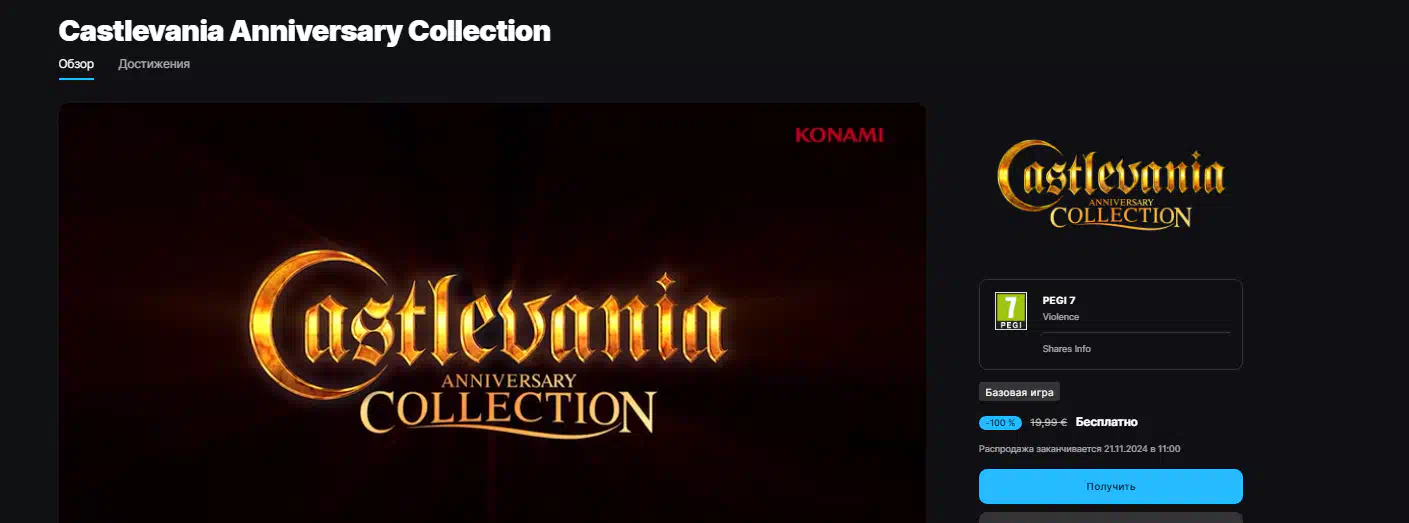Select the Базовая игра tag

click(x=1019, y=392)
